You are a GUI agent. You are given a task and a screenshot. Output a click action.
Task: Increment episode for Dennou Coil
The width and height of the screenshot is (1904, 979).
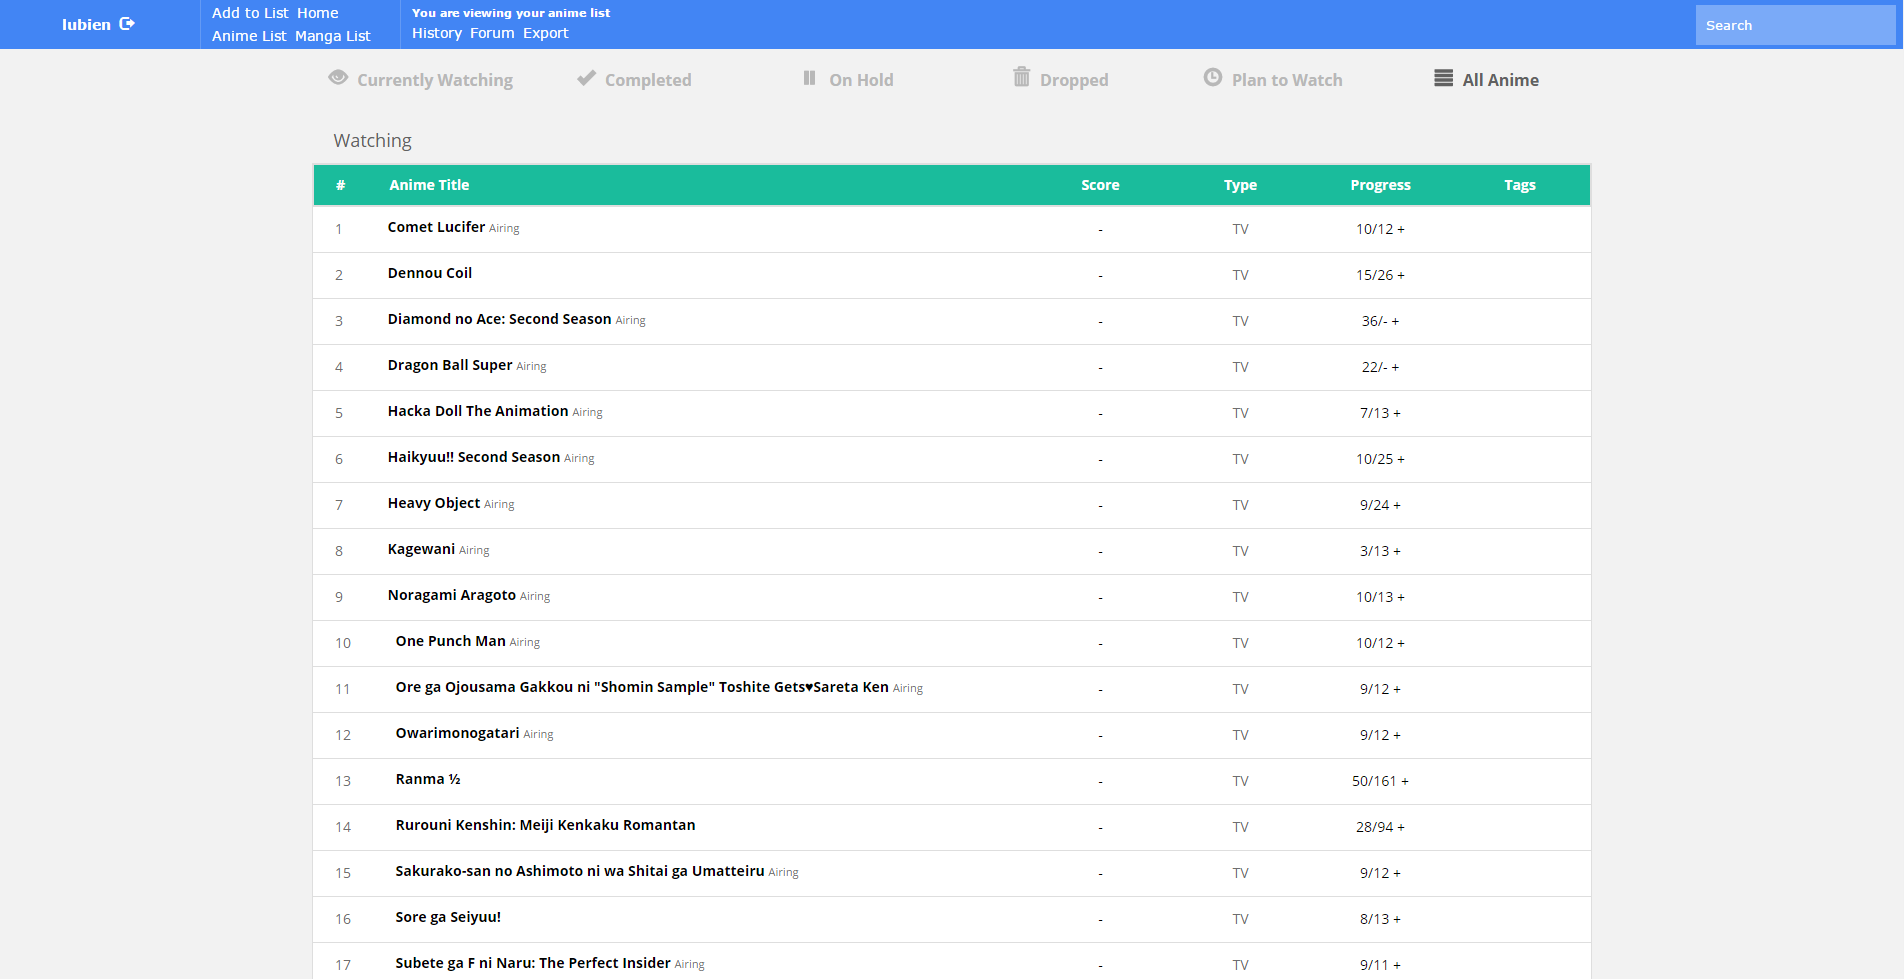coord(1401,275)
